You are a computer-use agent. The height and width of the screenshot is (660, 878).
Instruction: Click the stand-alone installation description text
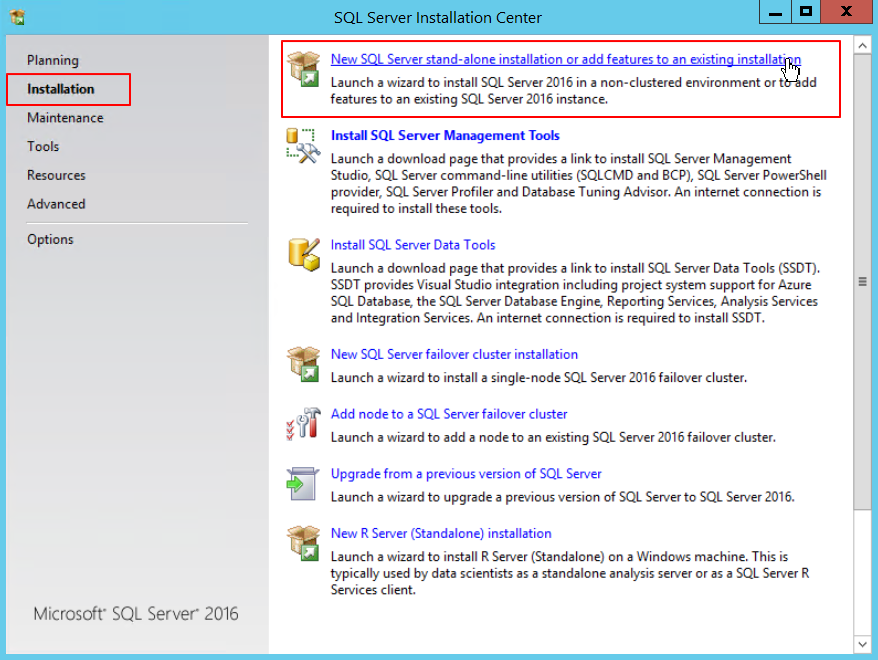[x=573, y=91]
